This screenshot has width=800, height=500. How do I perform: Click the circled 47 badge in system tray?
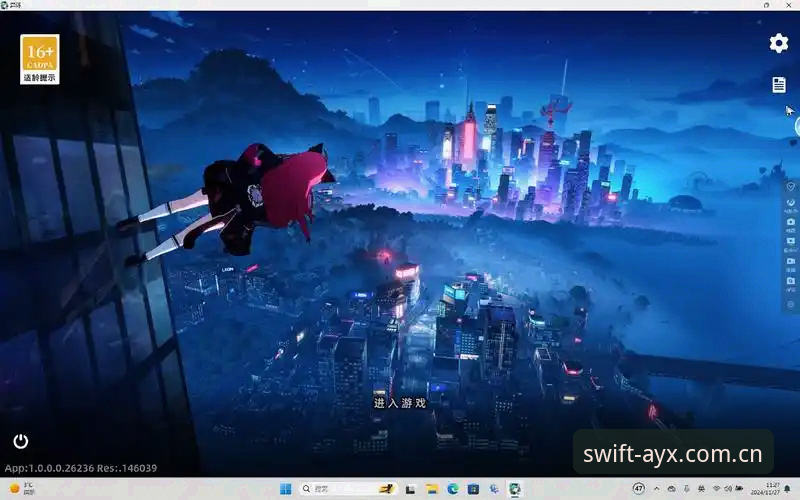pyautogui.click(x=638, y=489)
